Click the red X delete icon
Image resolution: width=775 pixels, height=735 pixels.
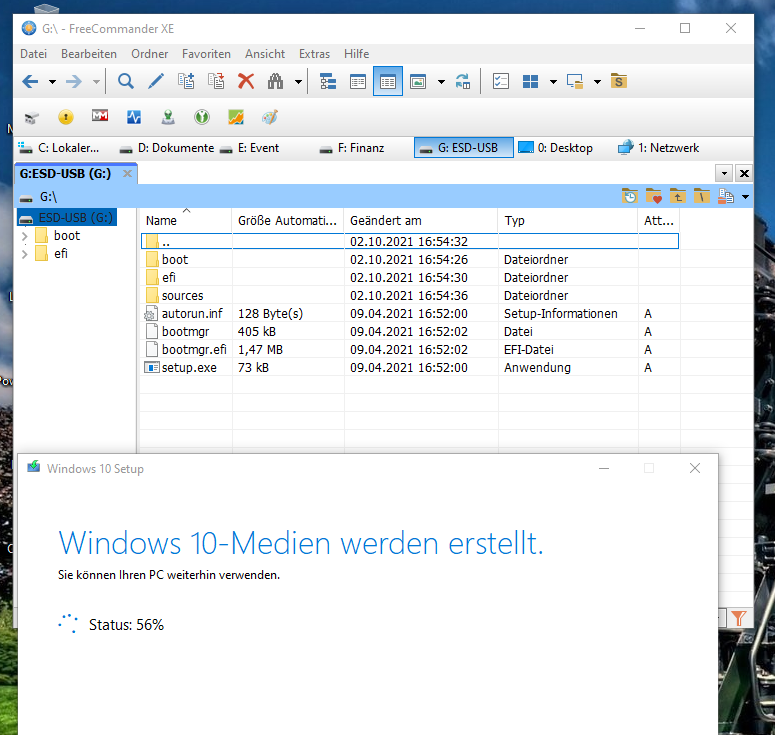point(246,82)
